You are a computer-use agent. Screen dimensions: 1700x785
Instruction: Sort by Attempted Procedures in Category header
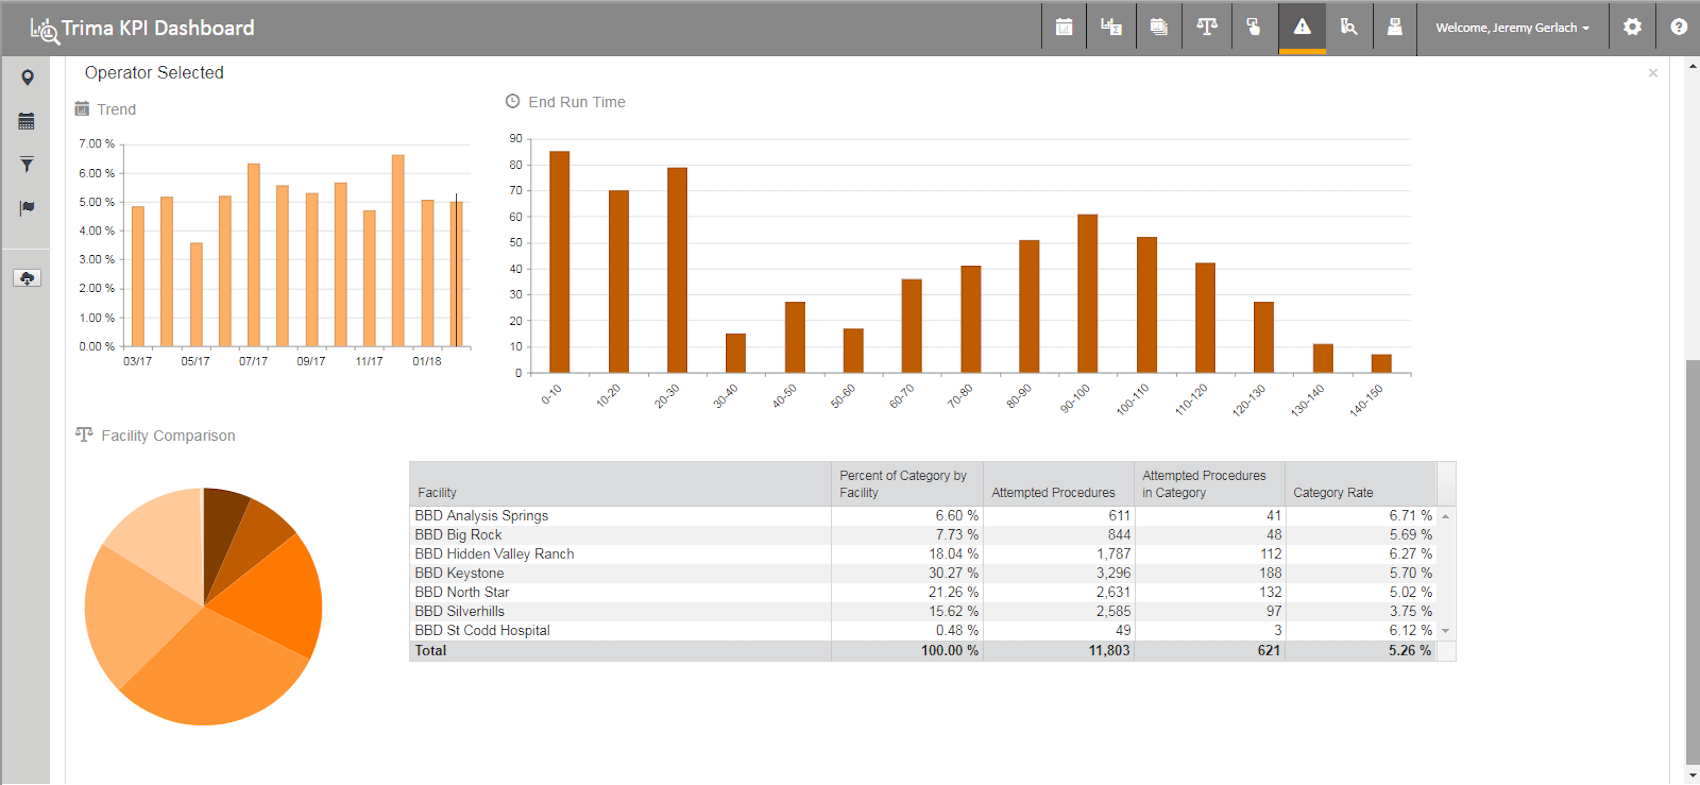(1210, 484)
